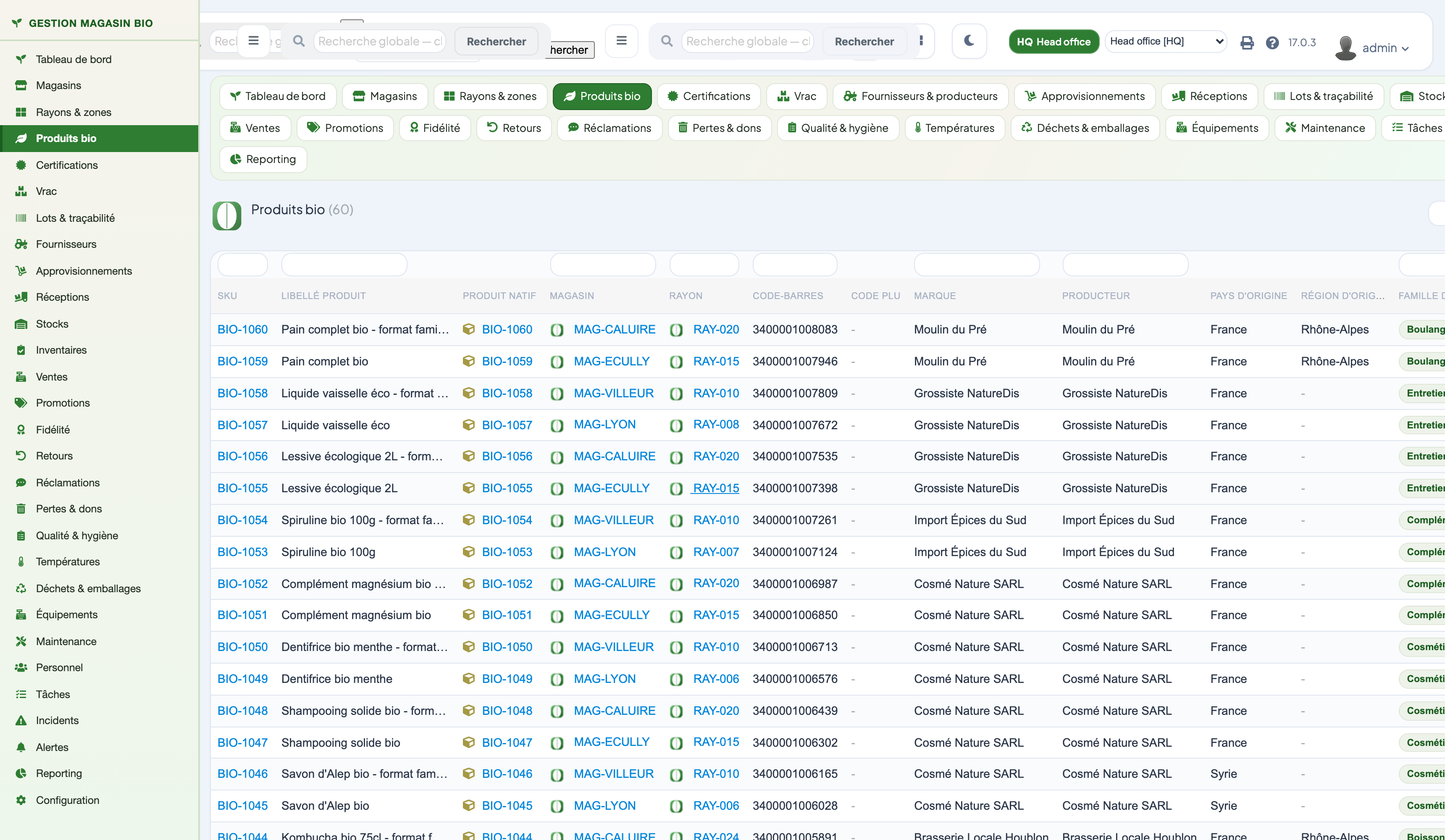Open the Reporting tab in top navigation
The width and height of the screenshot is (1445, 840).
pyautogui.click(x=263, y=159)
